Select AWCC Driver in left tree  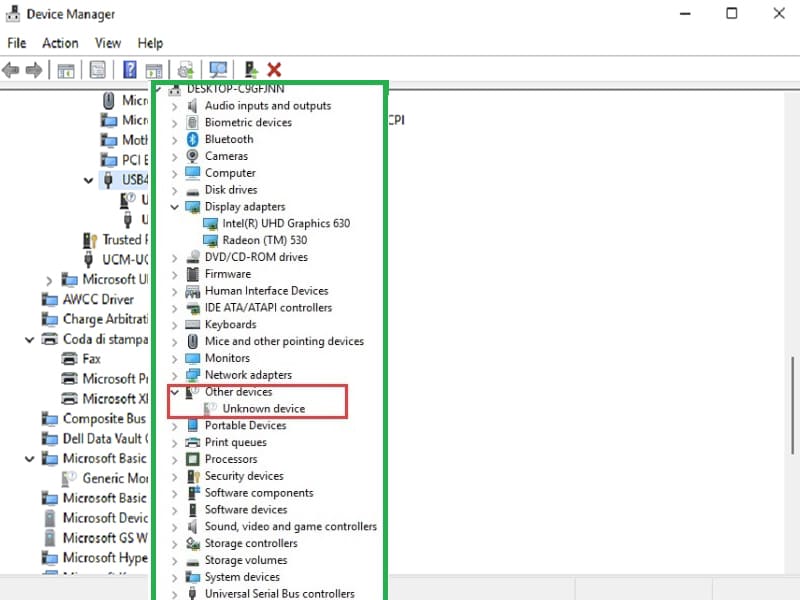click(98, 299)
